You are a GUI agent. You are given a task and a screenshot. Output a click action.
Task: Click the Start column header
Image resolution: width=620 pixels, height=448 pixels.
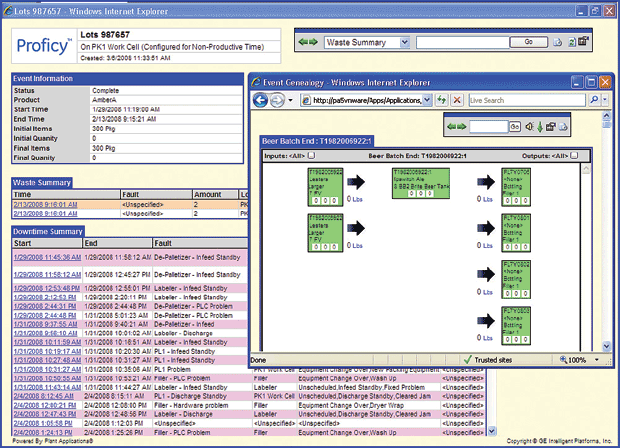(x=47, y=243)
